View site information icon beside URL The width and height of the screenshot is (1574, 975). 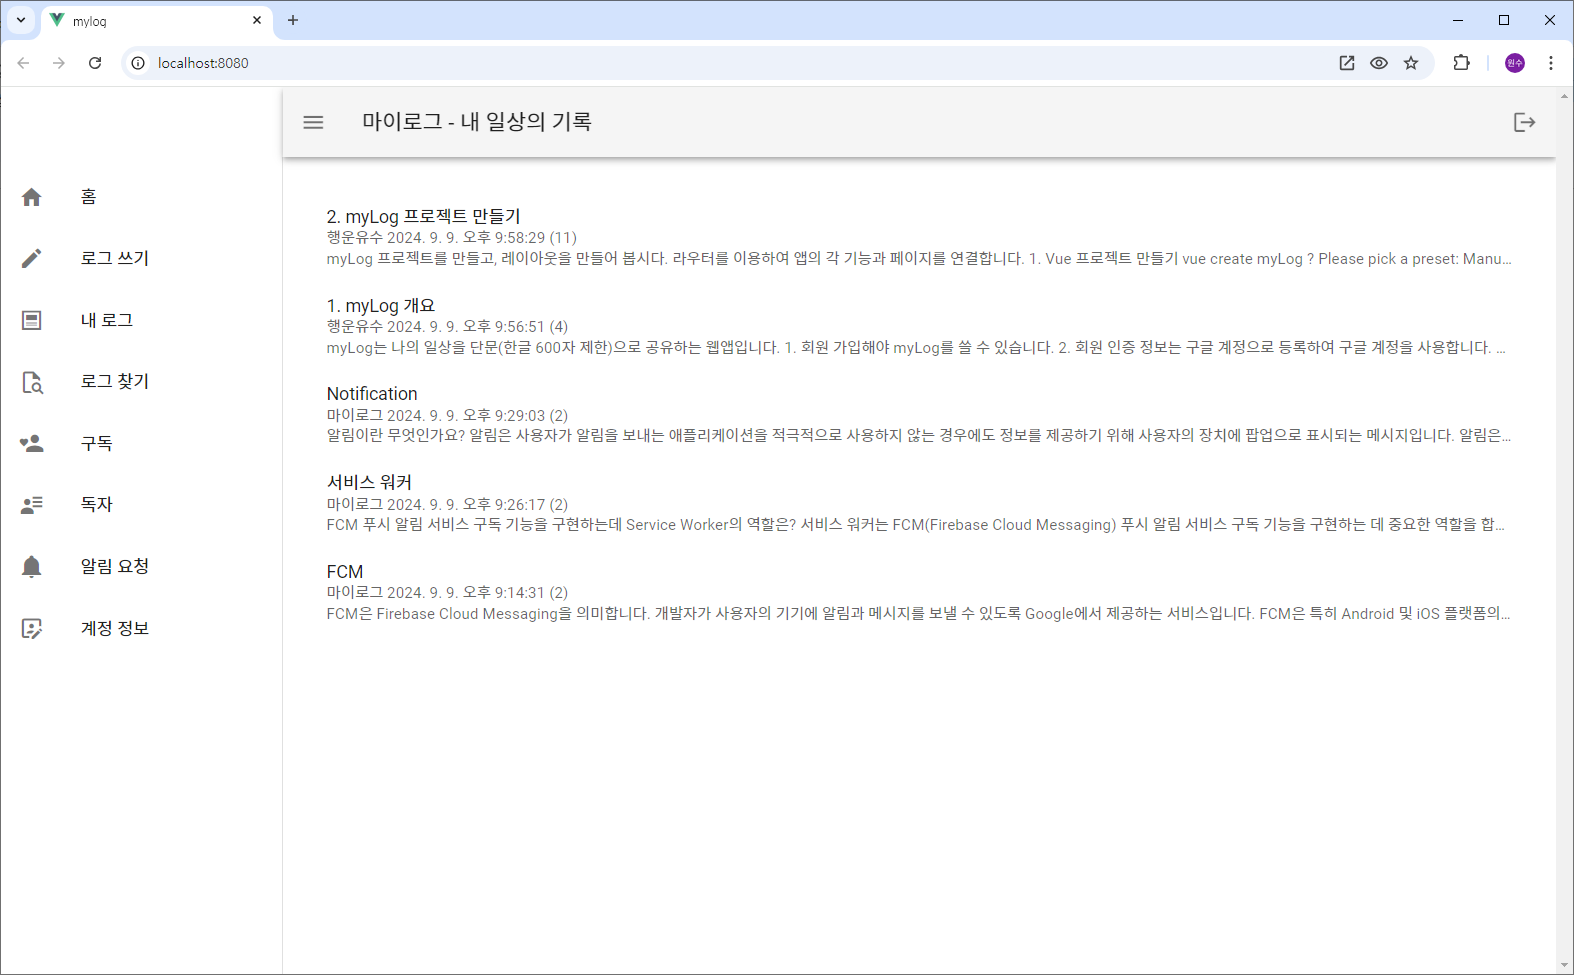pos(138,63)
